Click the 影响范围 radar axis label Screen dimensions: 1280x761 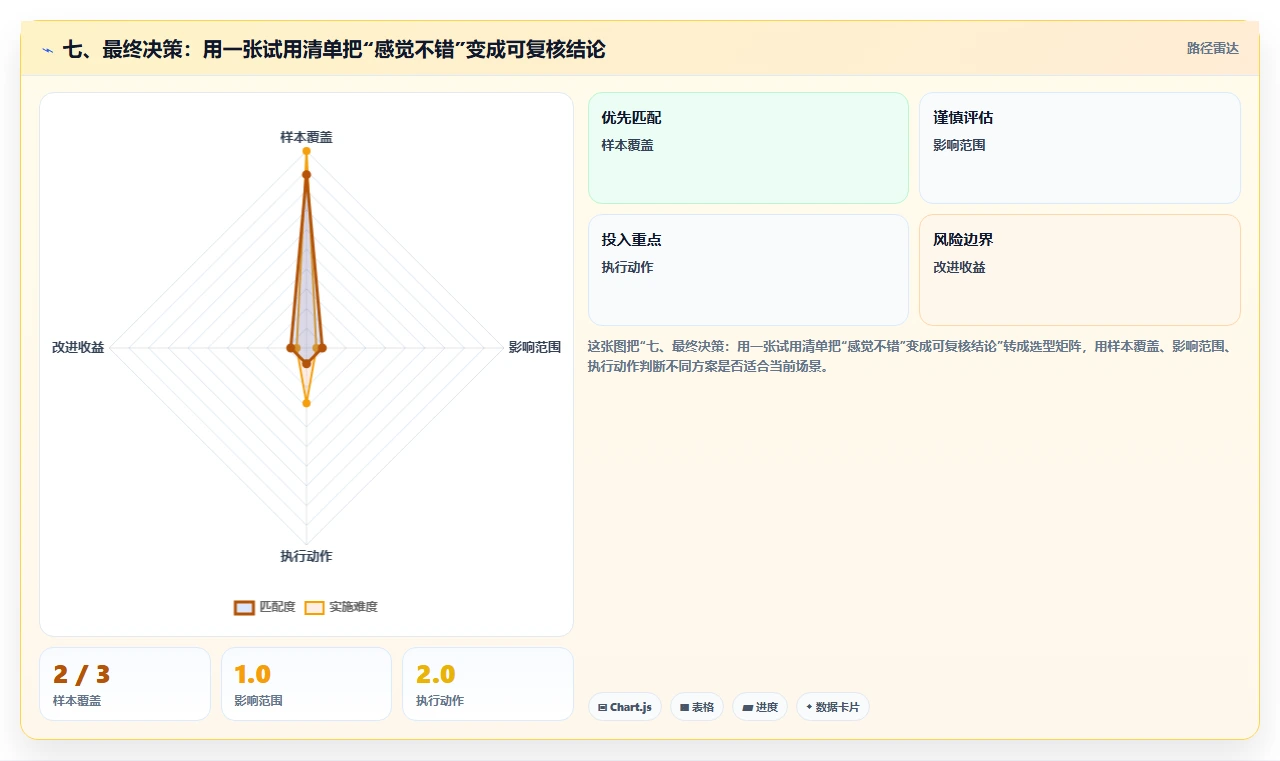[535, 348]
